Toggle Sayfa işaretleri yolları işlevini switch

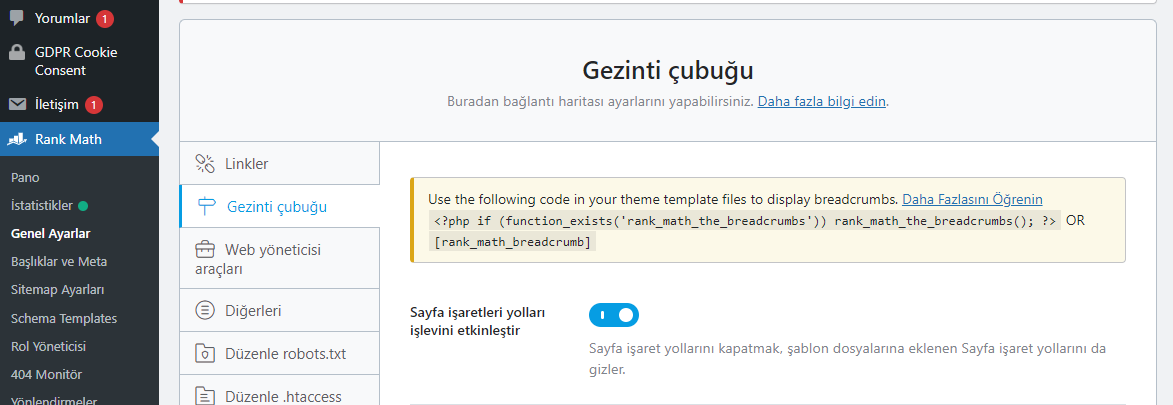tap(613, 315)
